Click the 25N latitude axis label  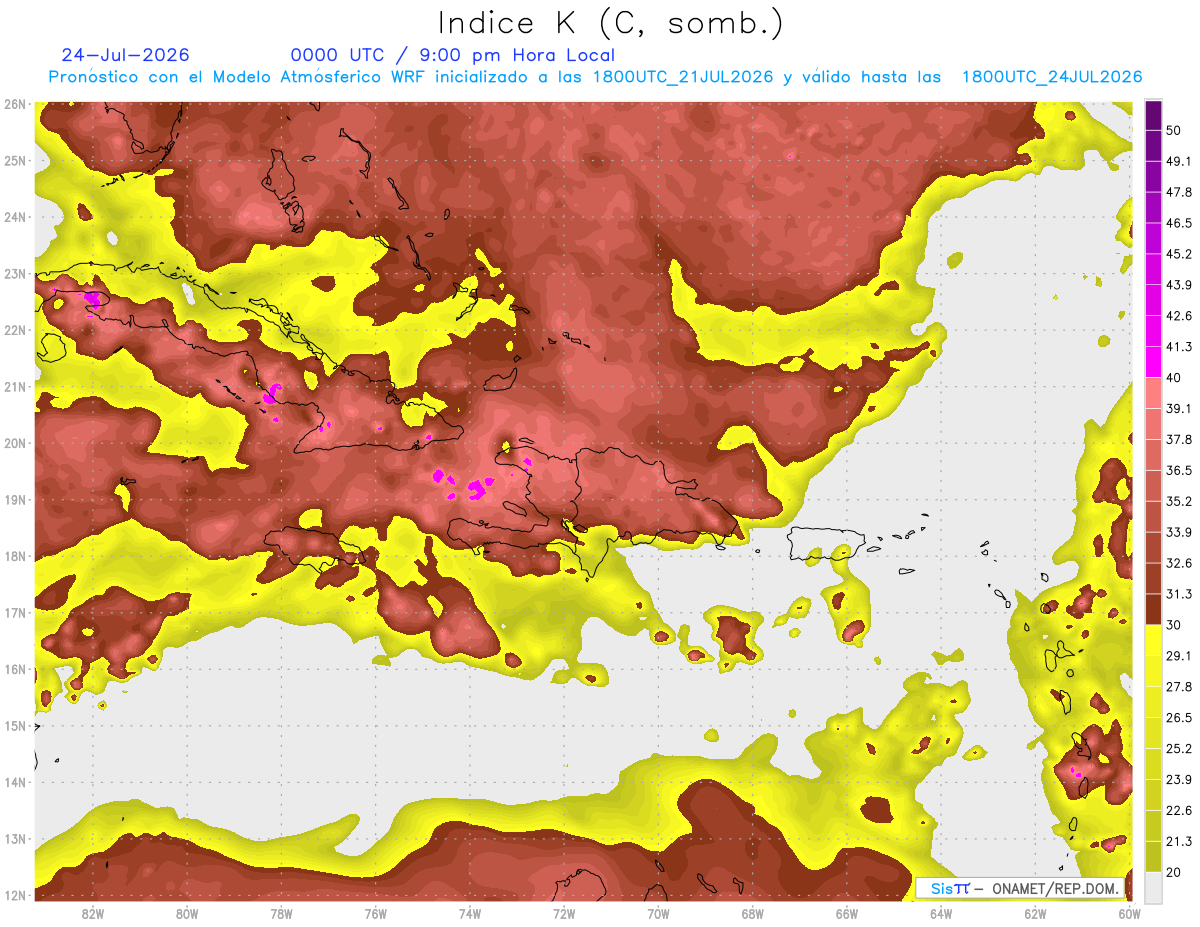click(x=15, y=161)
